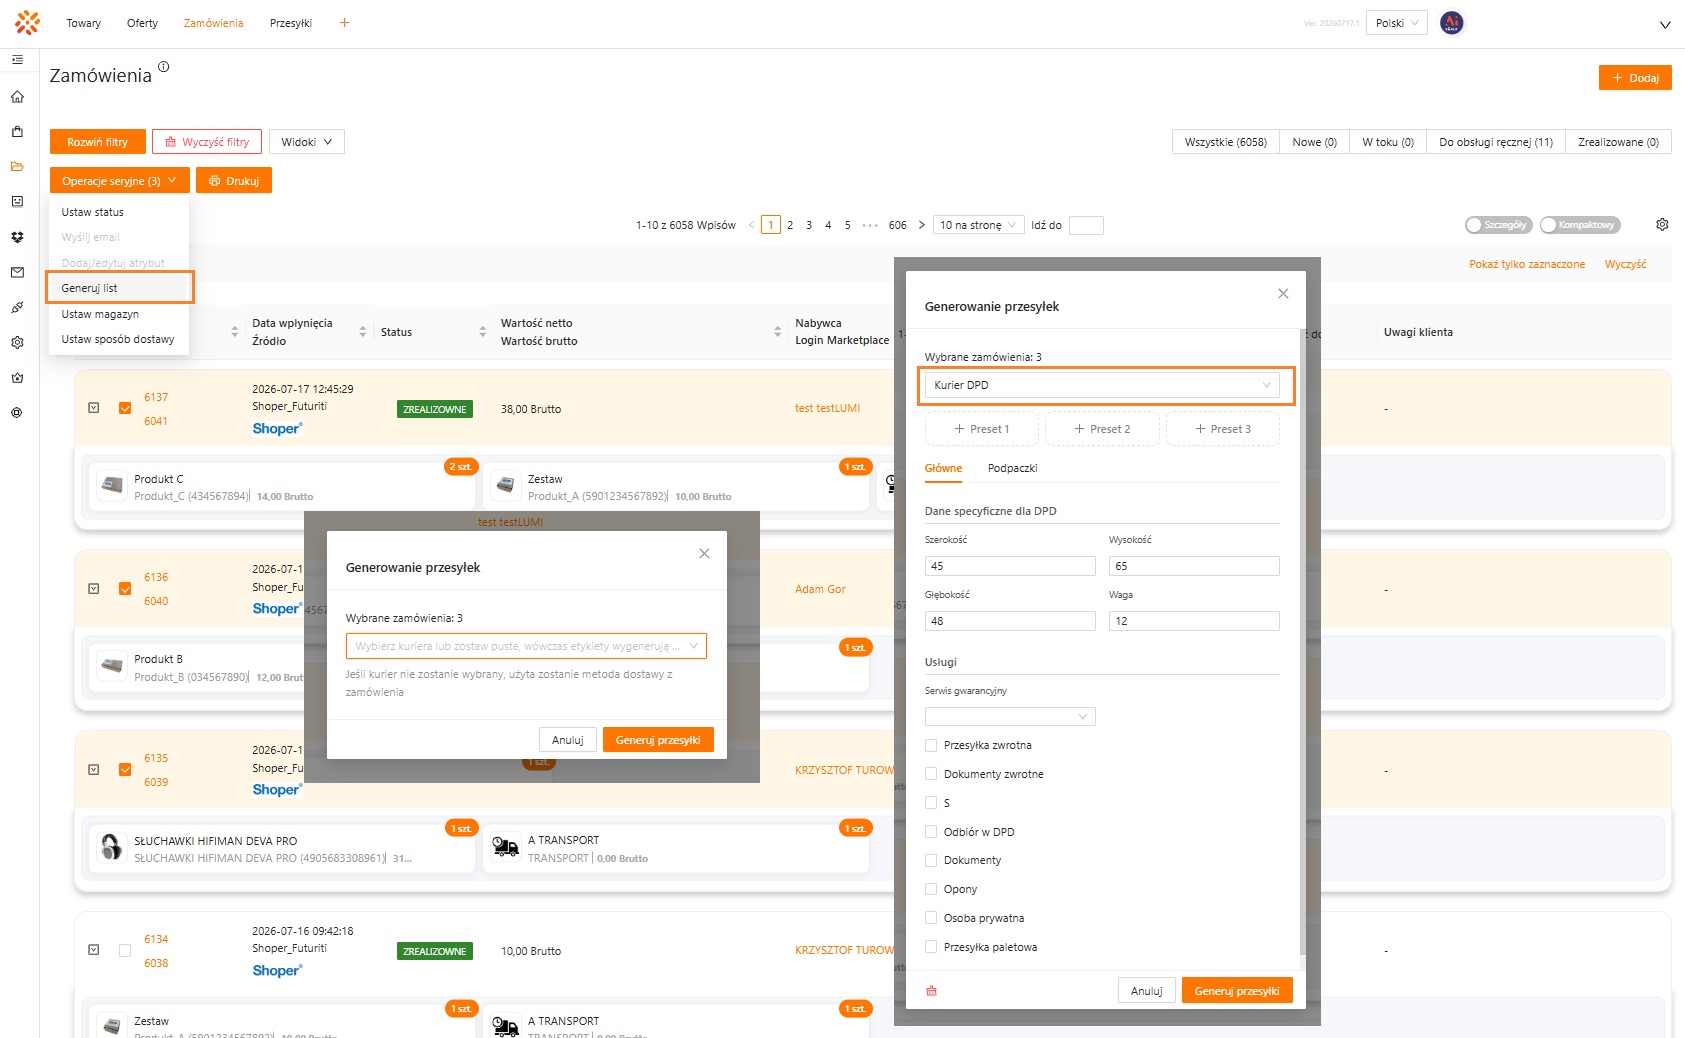
Task: Collapse the sidebar menu toggle icon
Action: coord(17,60)
